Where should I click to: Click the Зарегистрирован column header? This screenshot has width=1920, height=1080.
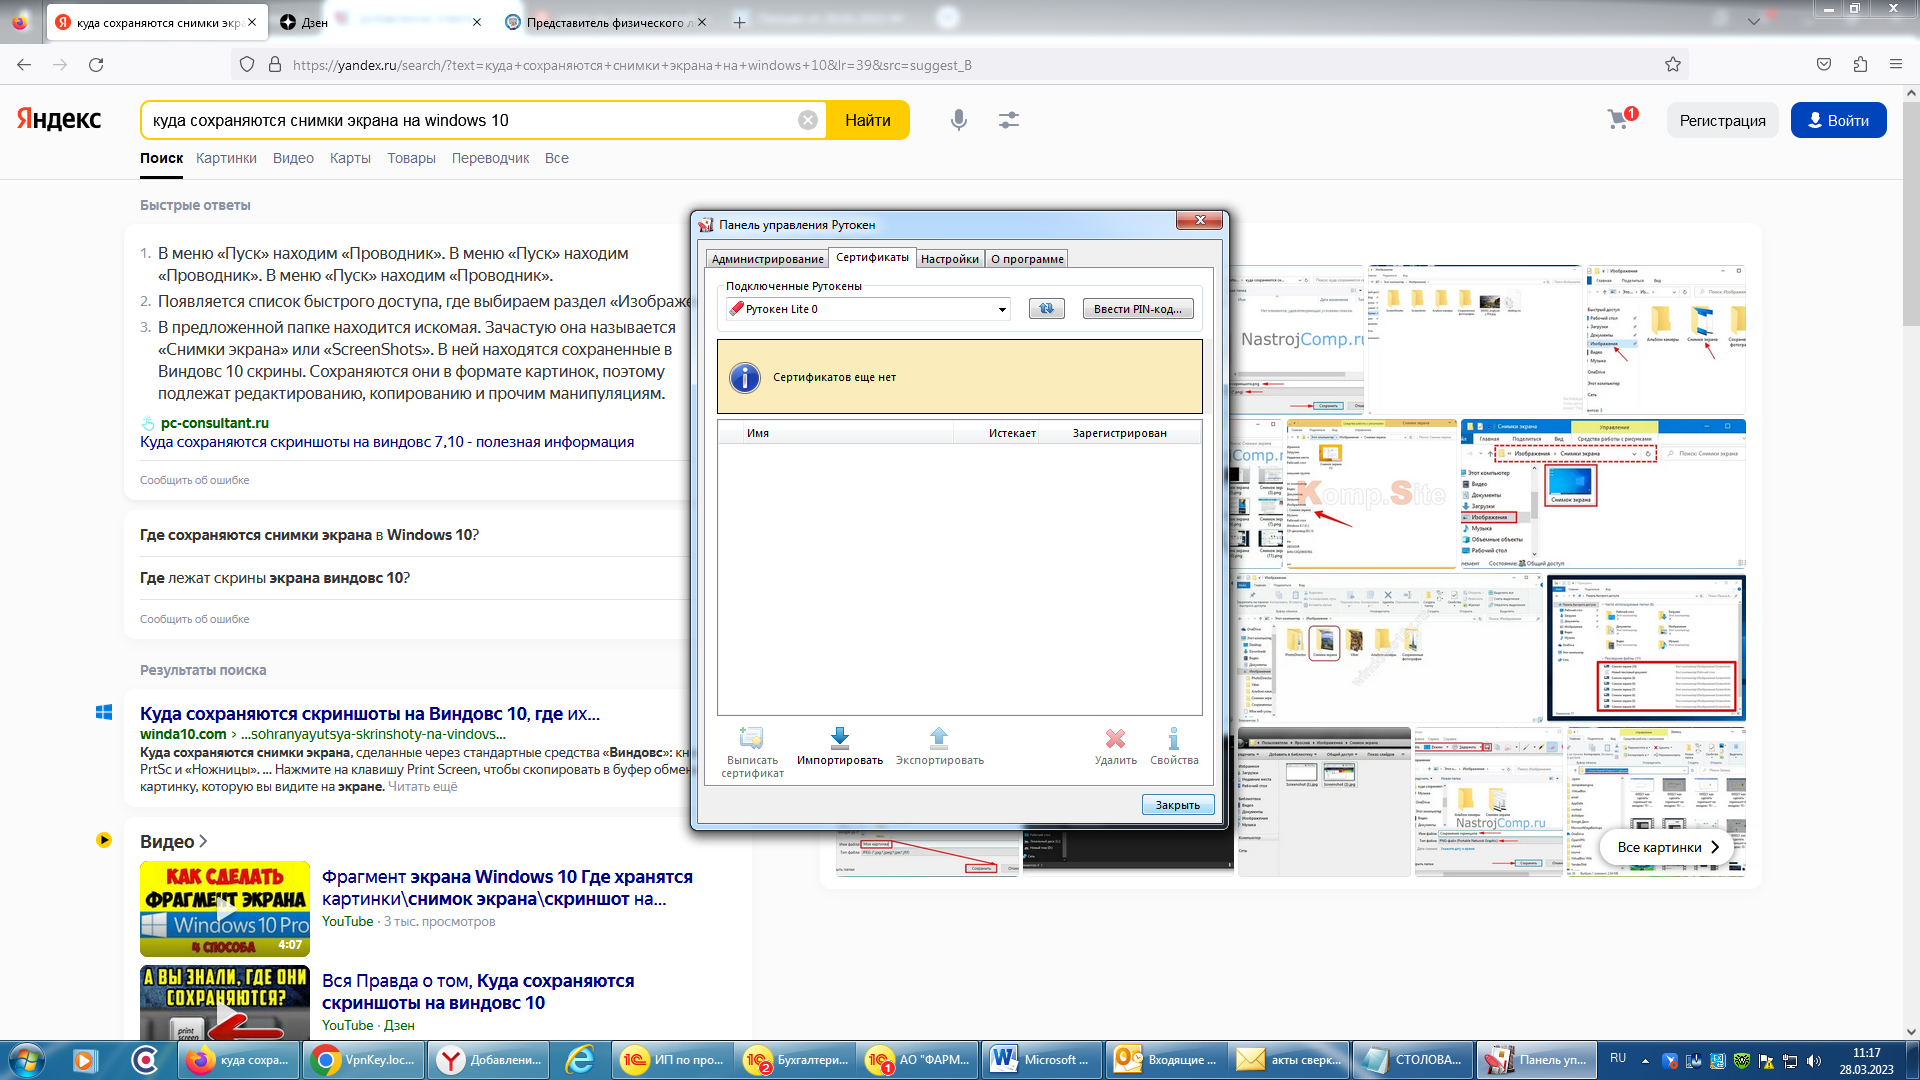[1120, 433]
